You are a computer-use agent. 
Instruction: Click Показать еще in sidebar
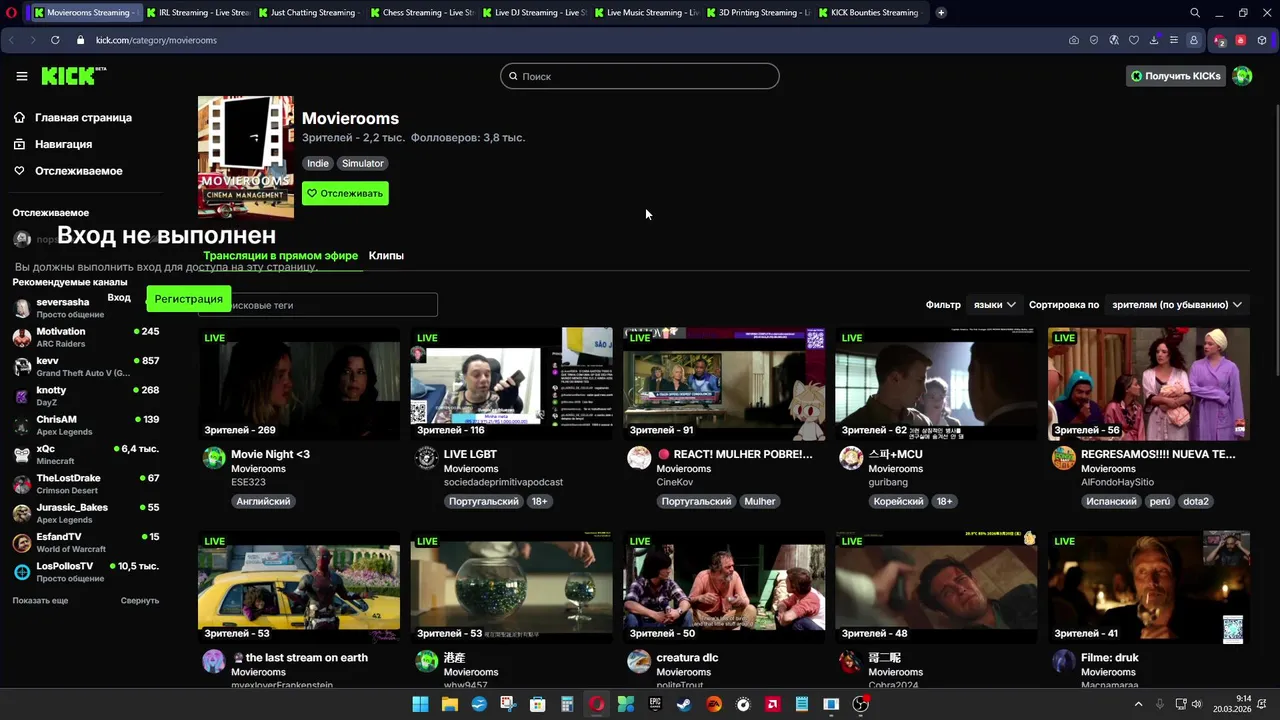pos(40,600)
